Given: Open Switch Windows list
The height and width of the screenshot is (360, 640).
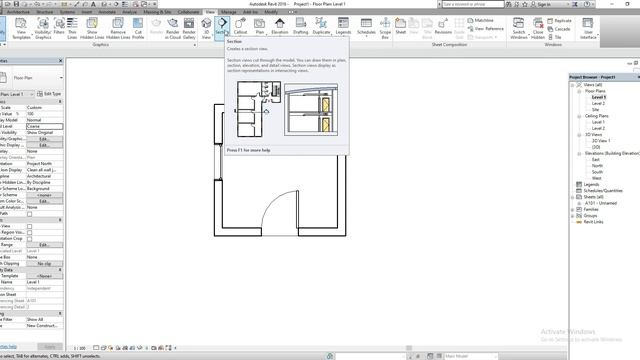Looking at the screenshot, I should click(519, 28).
